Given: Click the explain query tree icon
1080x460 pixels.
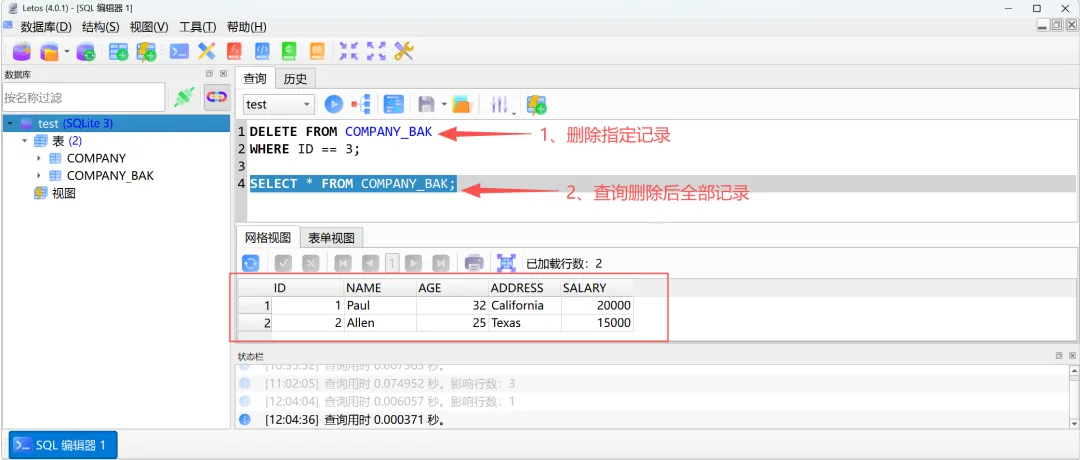Looking at the screenshot, I should (x=361, y=105).
